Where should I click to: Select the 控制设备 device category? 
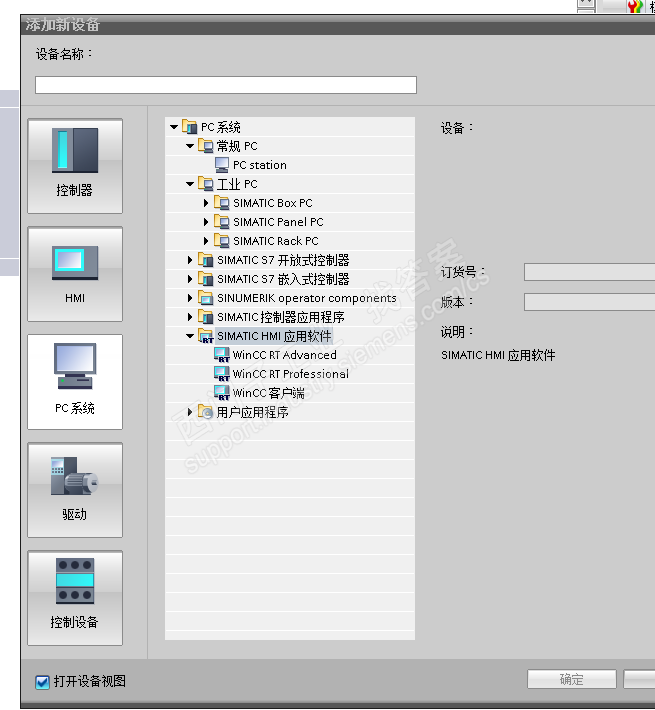(75, 598)
